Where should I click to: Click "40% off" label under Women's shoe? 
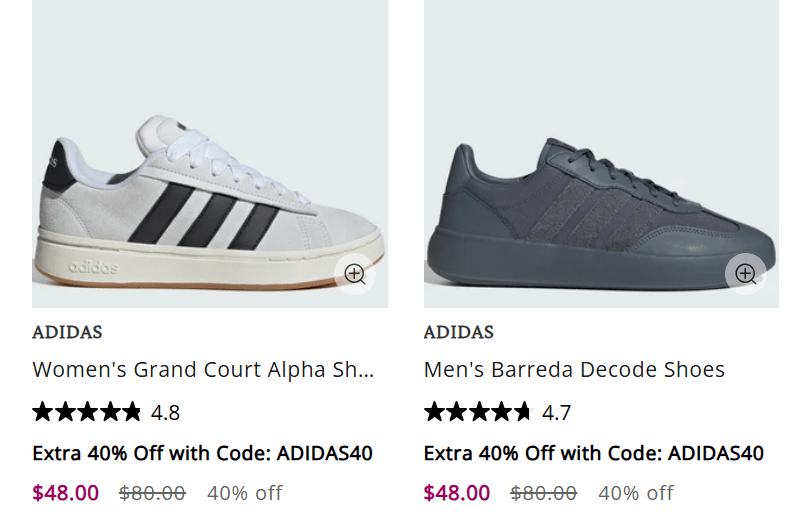245,493
